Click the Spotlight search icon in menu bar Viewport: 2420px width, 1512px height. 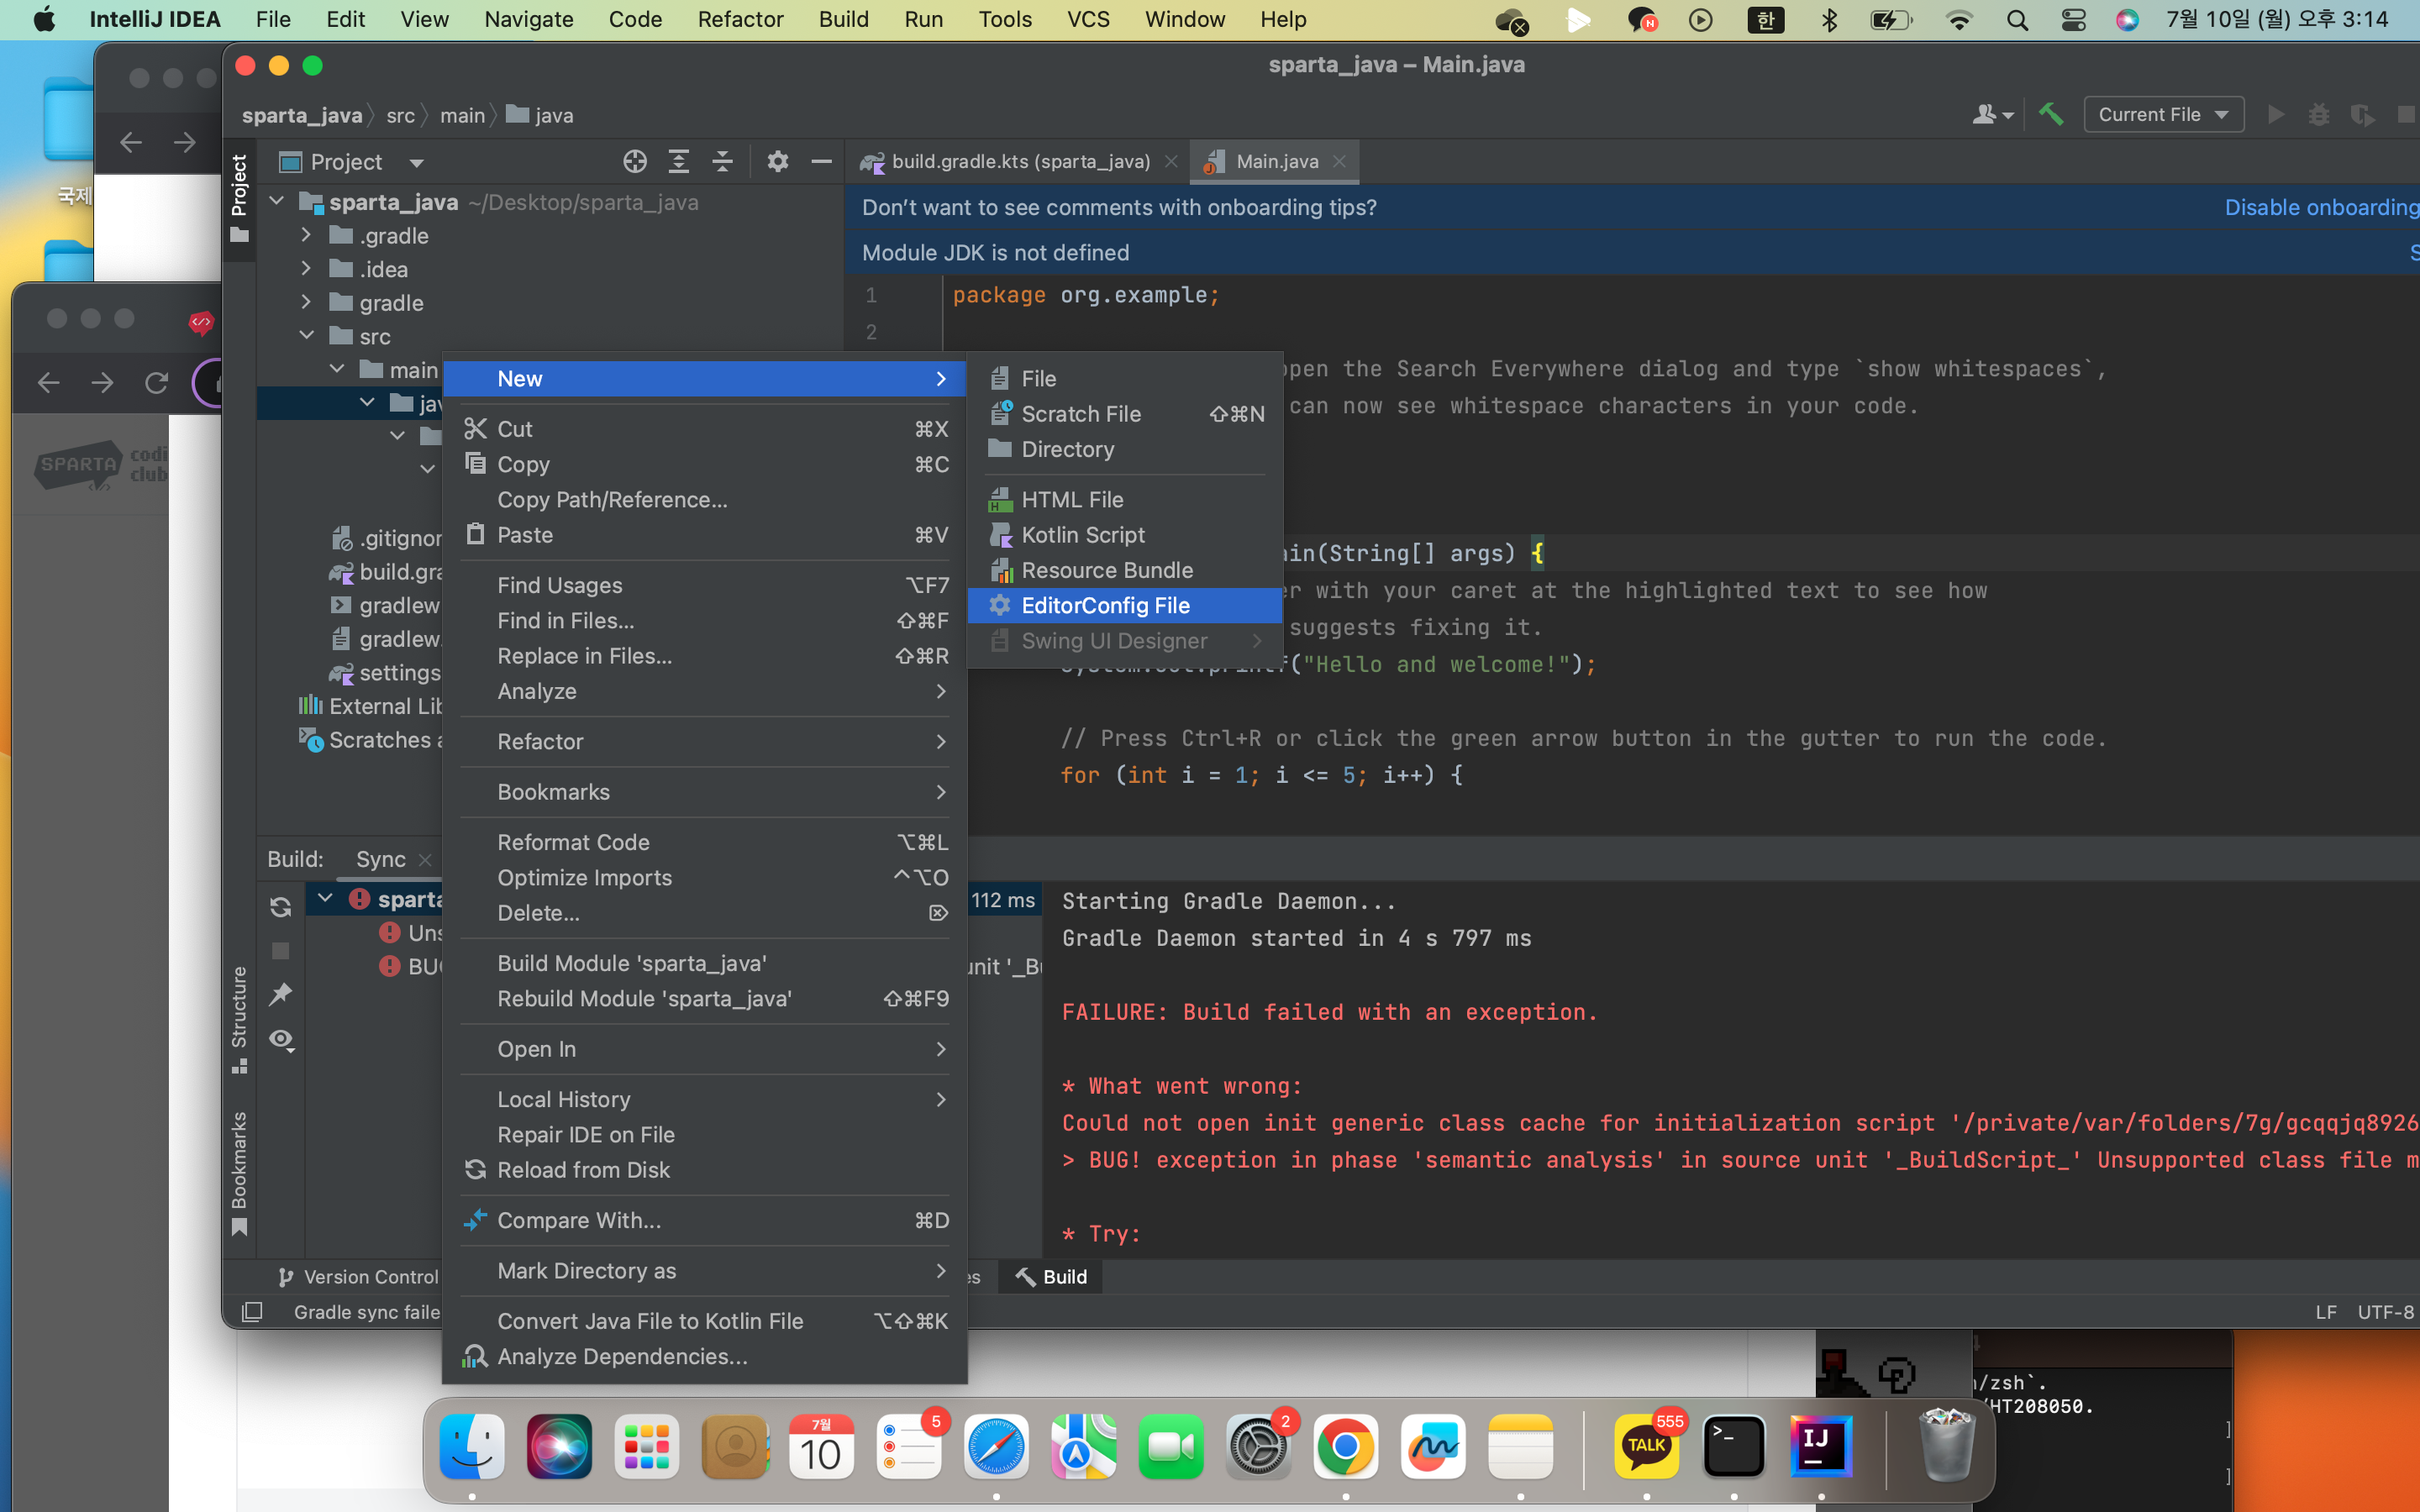pyautogui.click(x=2017, y=20)
